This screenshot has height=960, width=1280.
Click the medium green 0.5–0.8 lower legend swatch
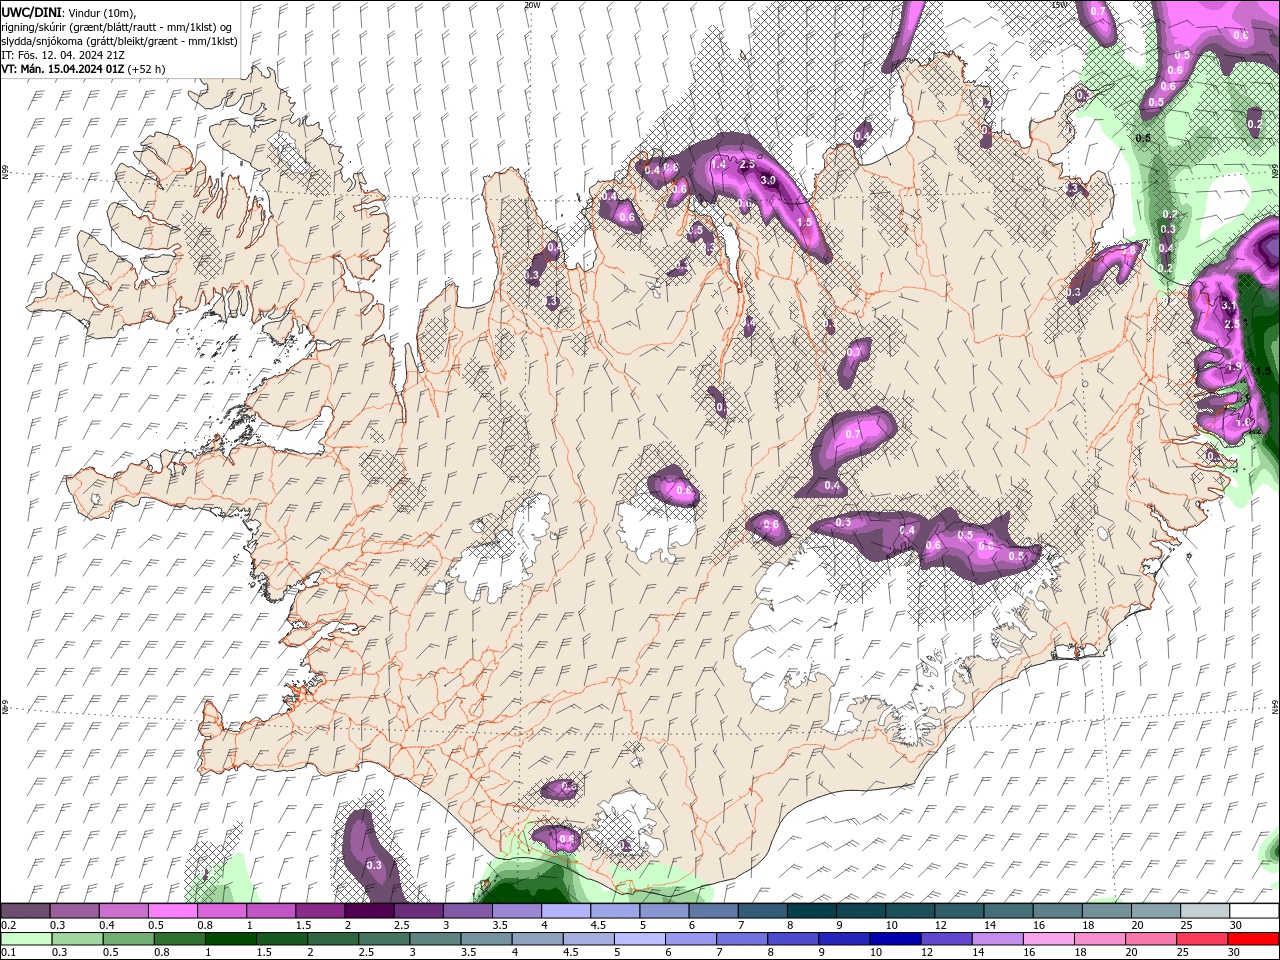pyautogui.click(x=129, y=939)
